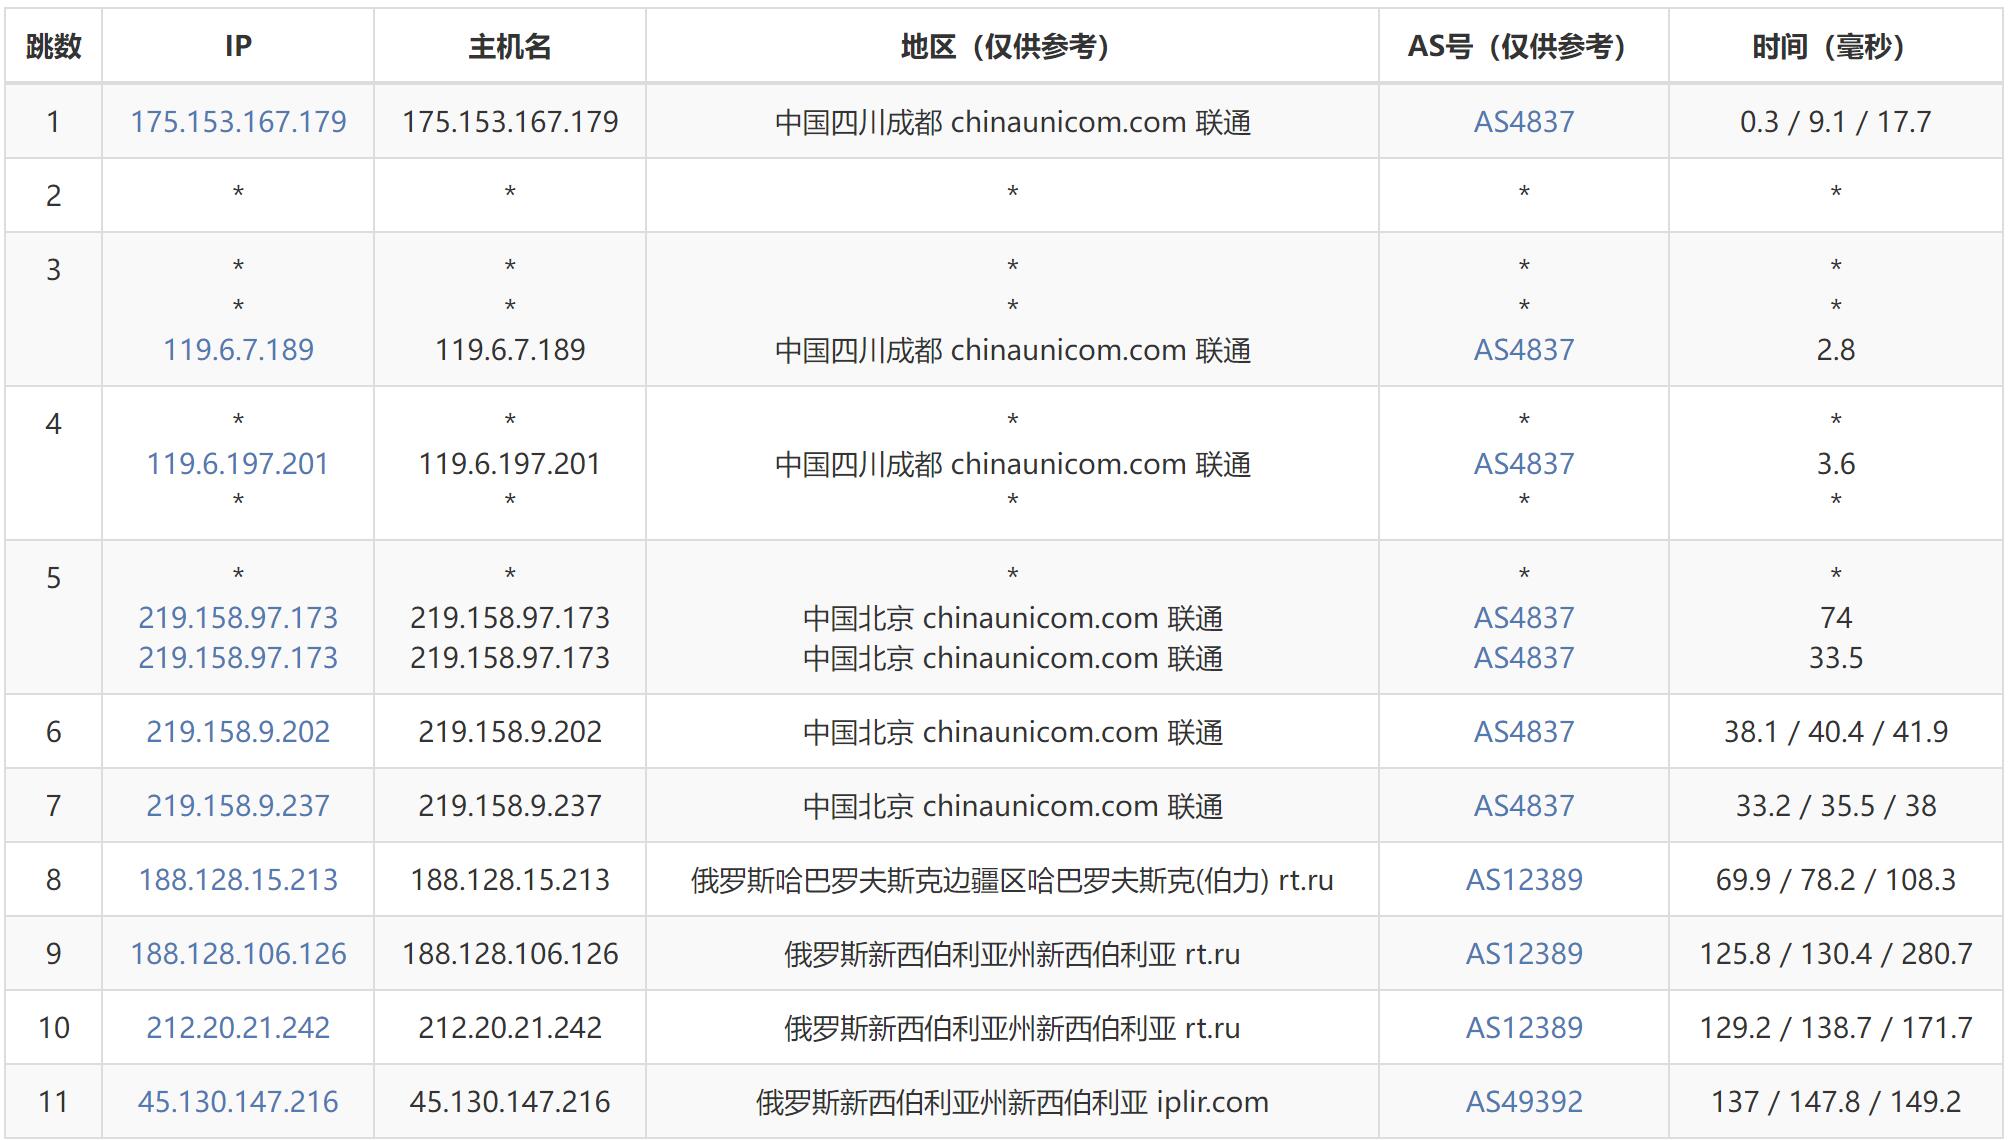Image resolution: width=2009 pixels, height=1140 pixels.
Task: Click the 地区（仅供参考）column header
Action: pyautogui.click(x=1012, y=46)
